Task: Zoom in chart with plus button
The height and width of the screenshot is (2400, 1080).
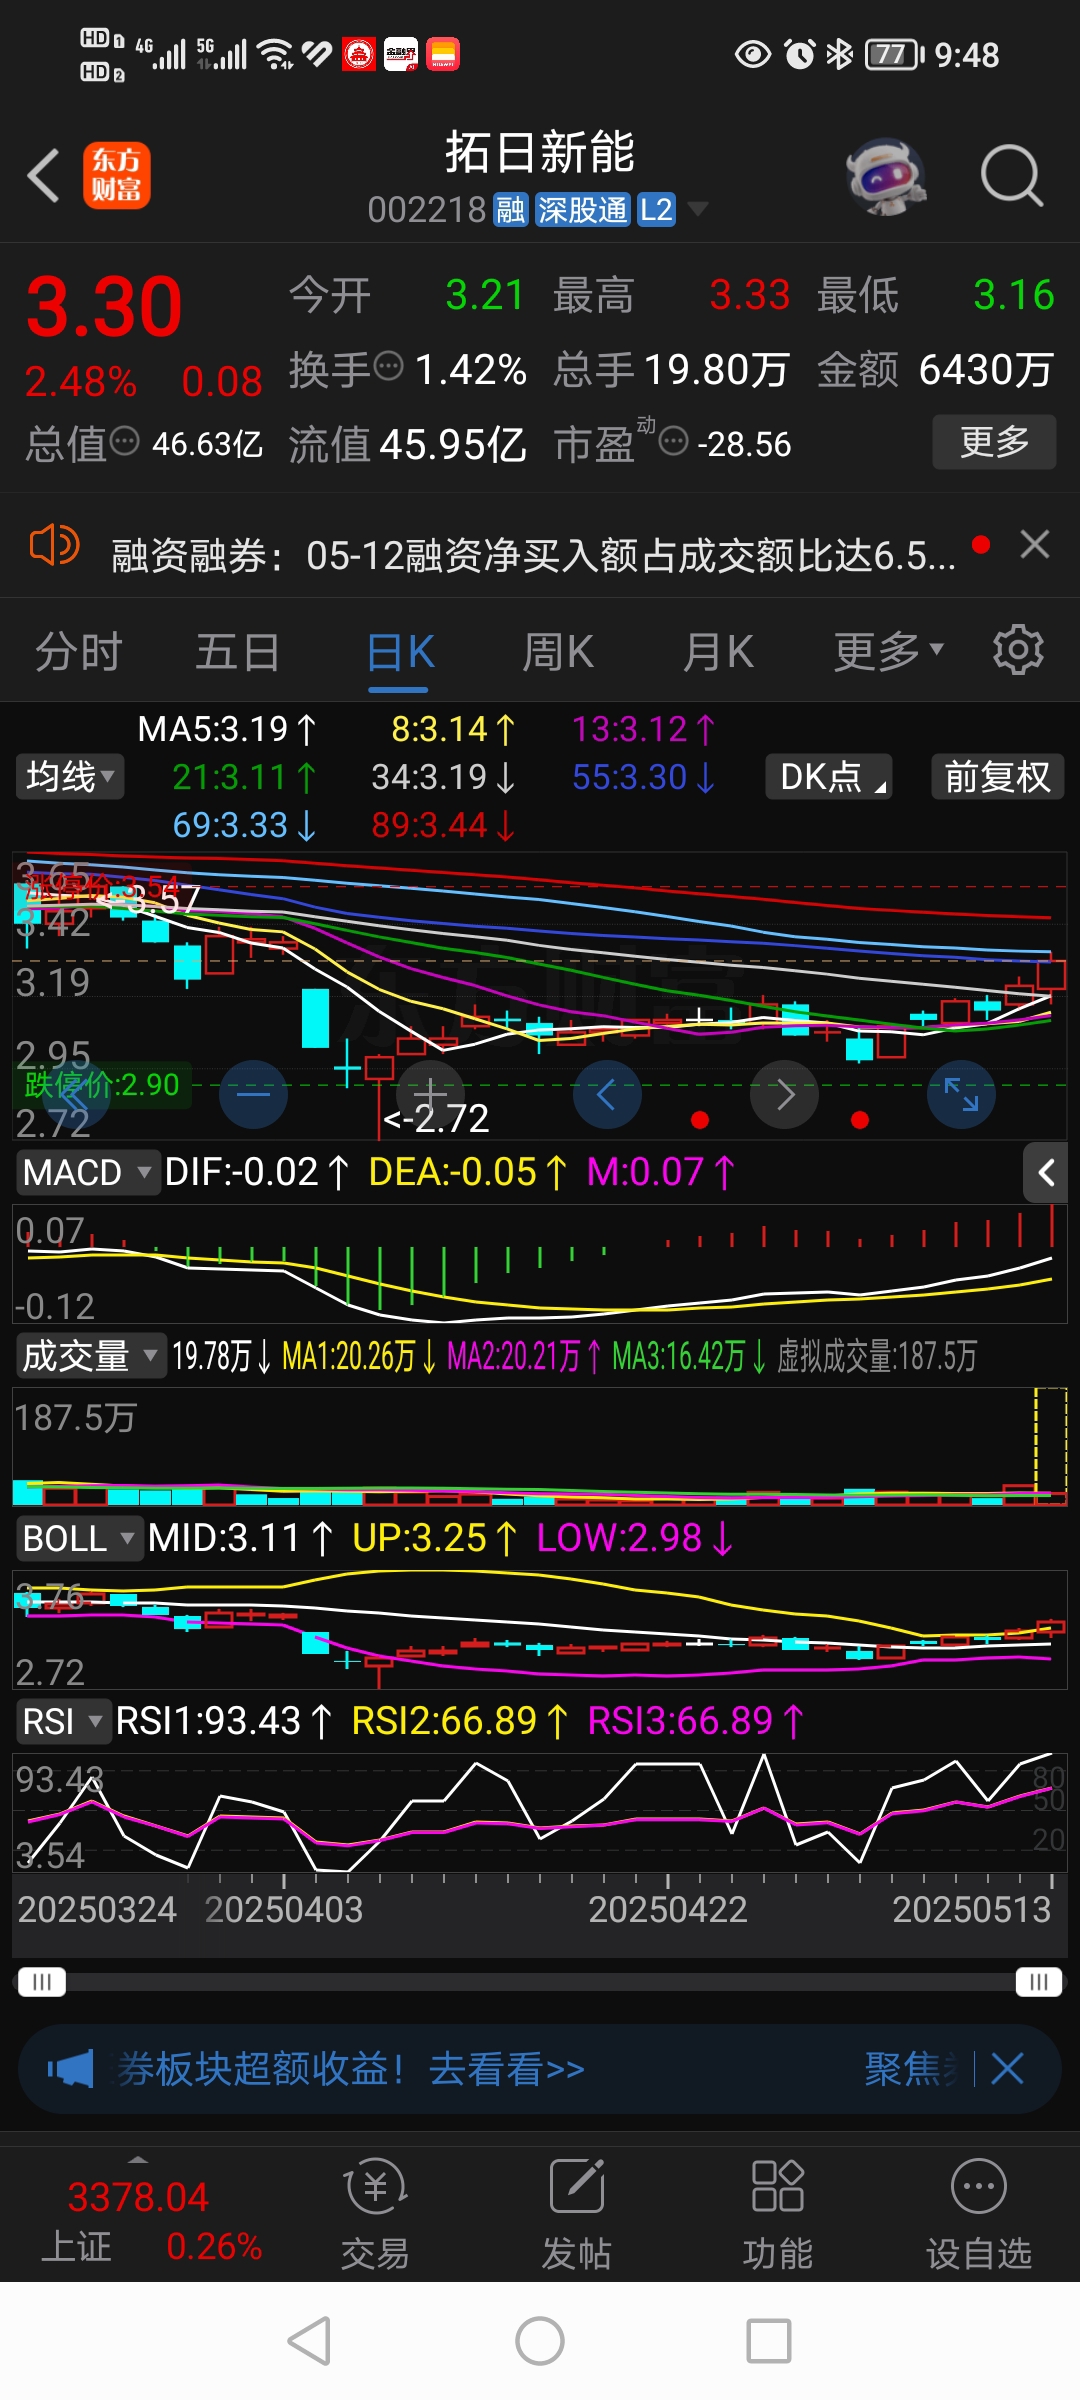Action: tap(431, 1094)
